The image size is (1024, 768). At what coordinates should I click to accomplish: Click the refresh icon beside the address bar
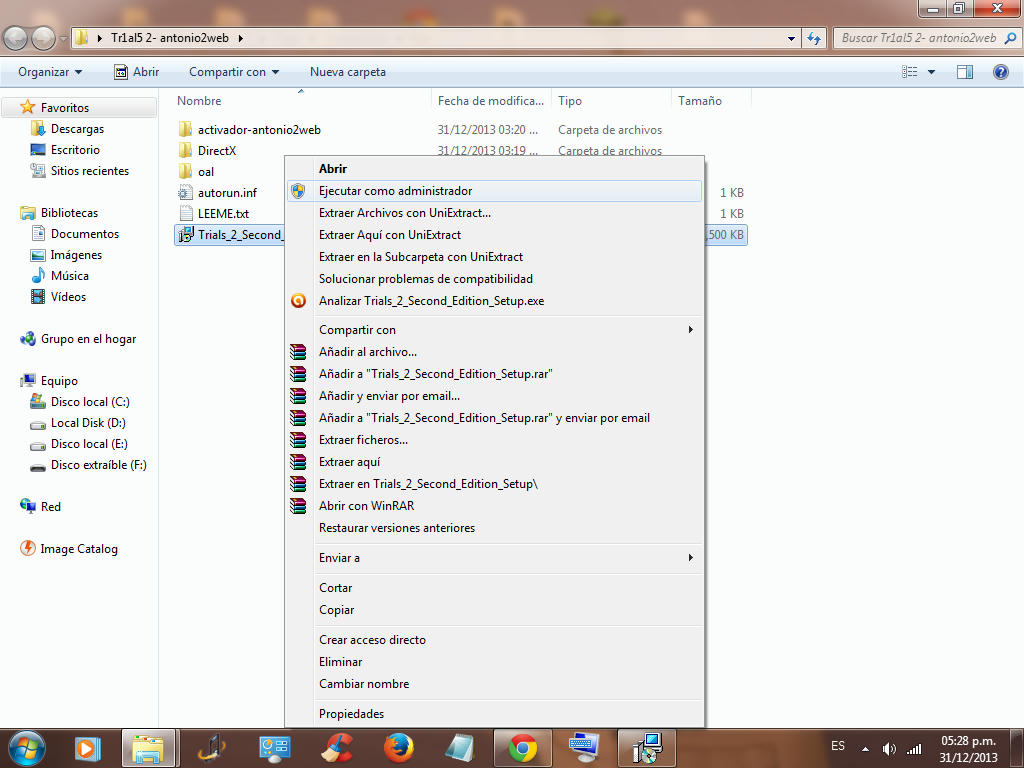(x=814, y=38)
